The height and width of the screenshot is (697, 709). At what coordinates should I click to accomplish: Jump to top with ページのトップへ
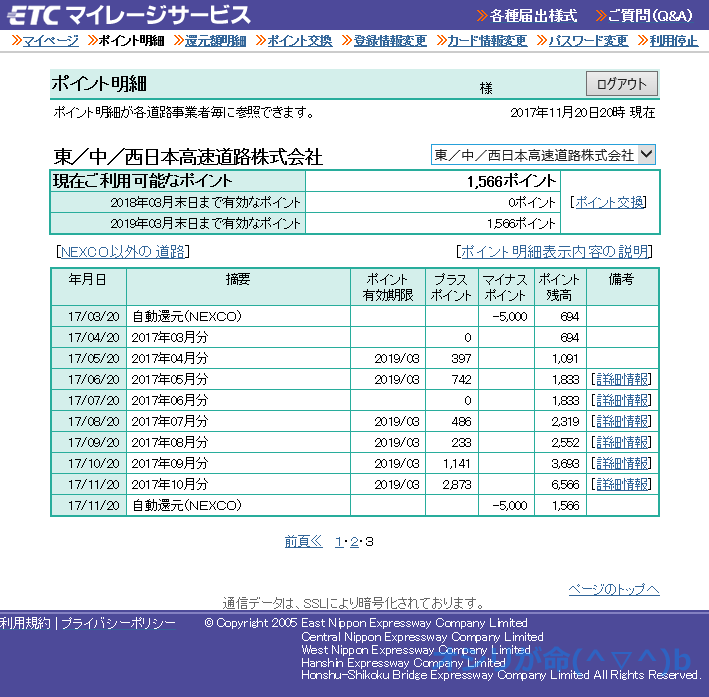click(x=614, y=589)
